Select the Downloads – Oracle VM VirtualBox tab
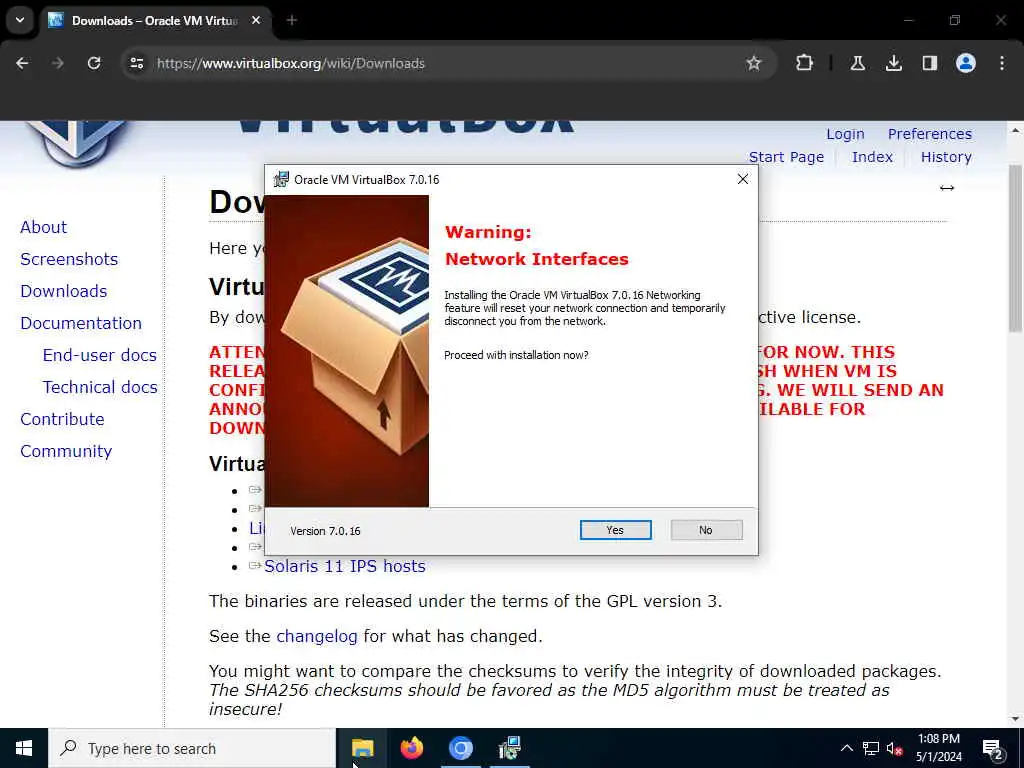1024x768 pixels. click(155, 20)
